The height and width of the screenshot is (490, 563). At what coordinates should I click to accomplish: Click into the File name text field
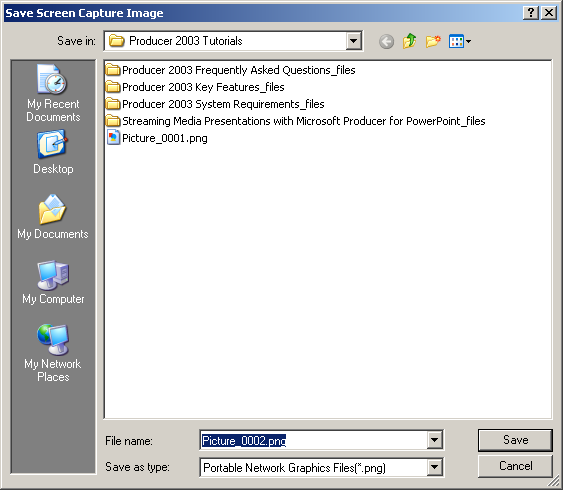pyautogui.click(x=313, y=440)
